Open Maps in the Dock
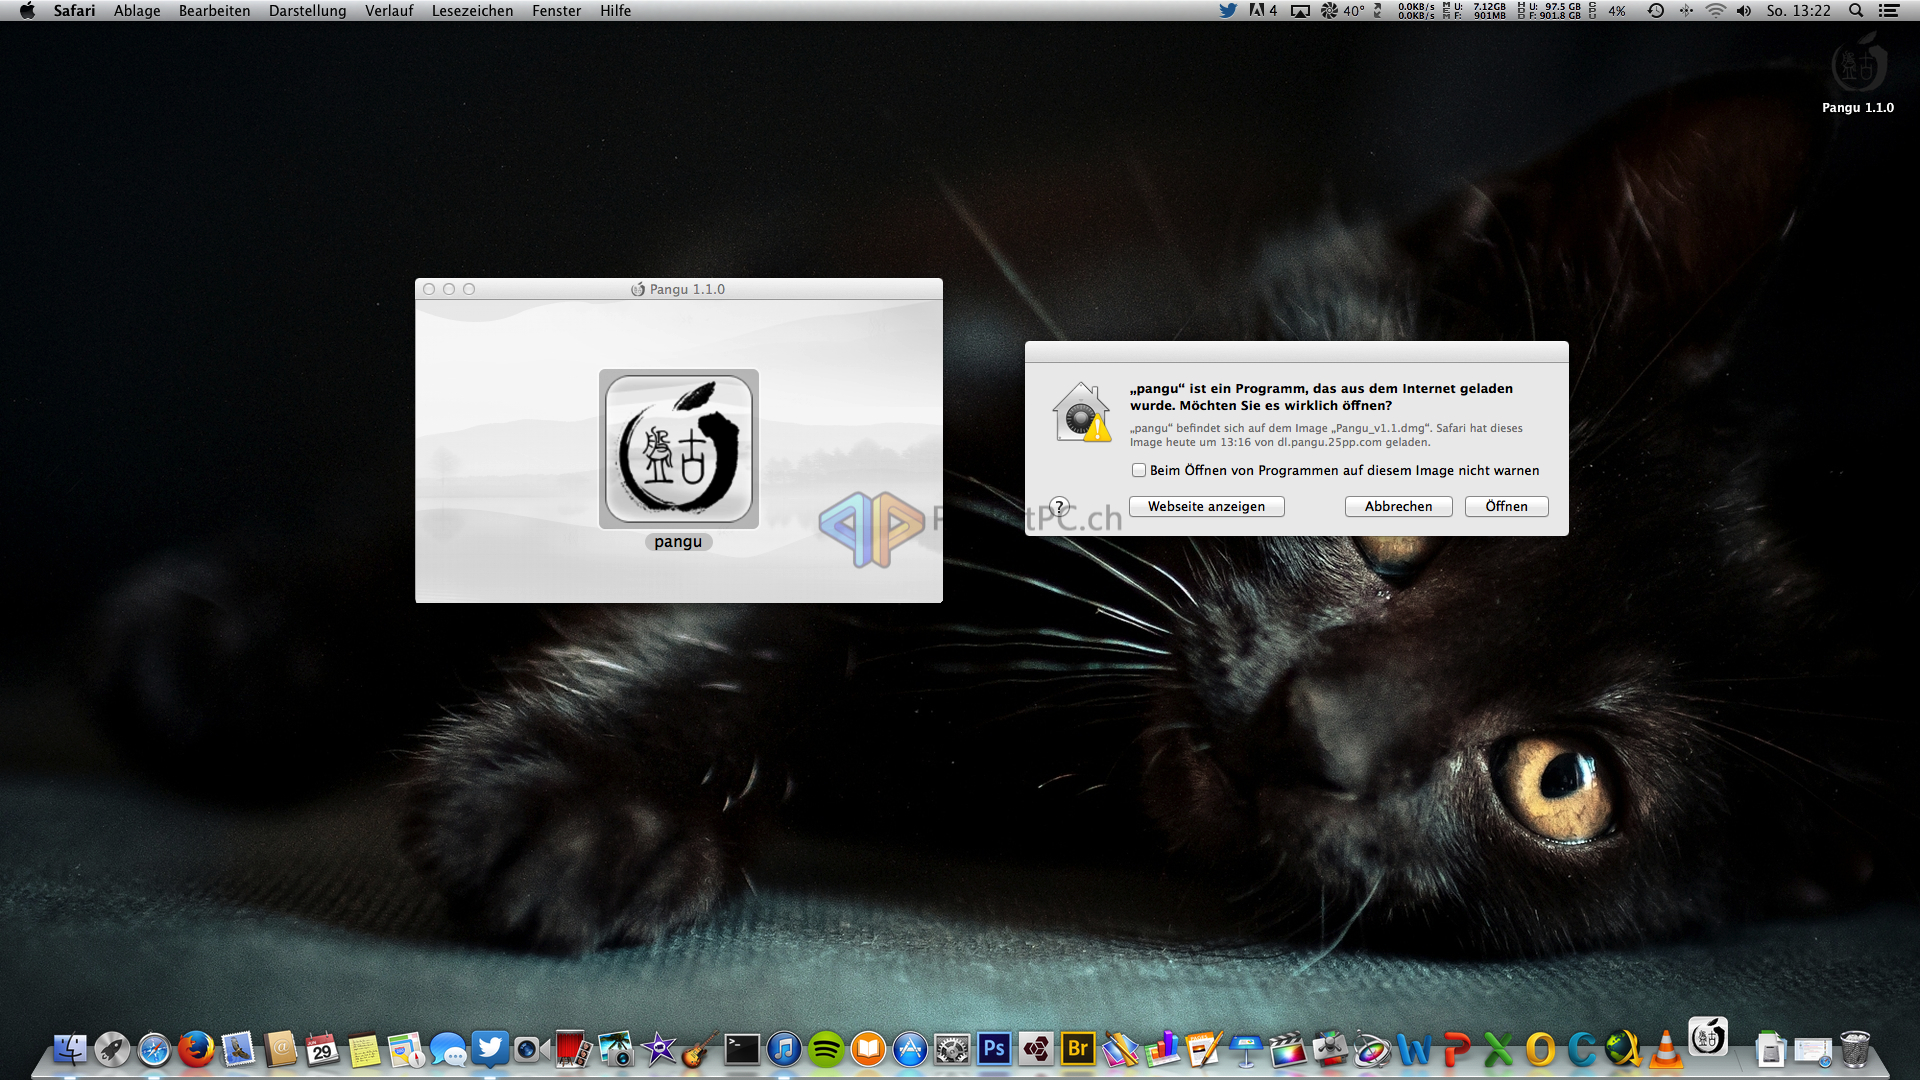 click(406, 1049)
